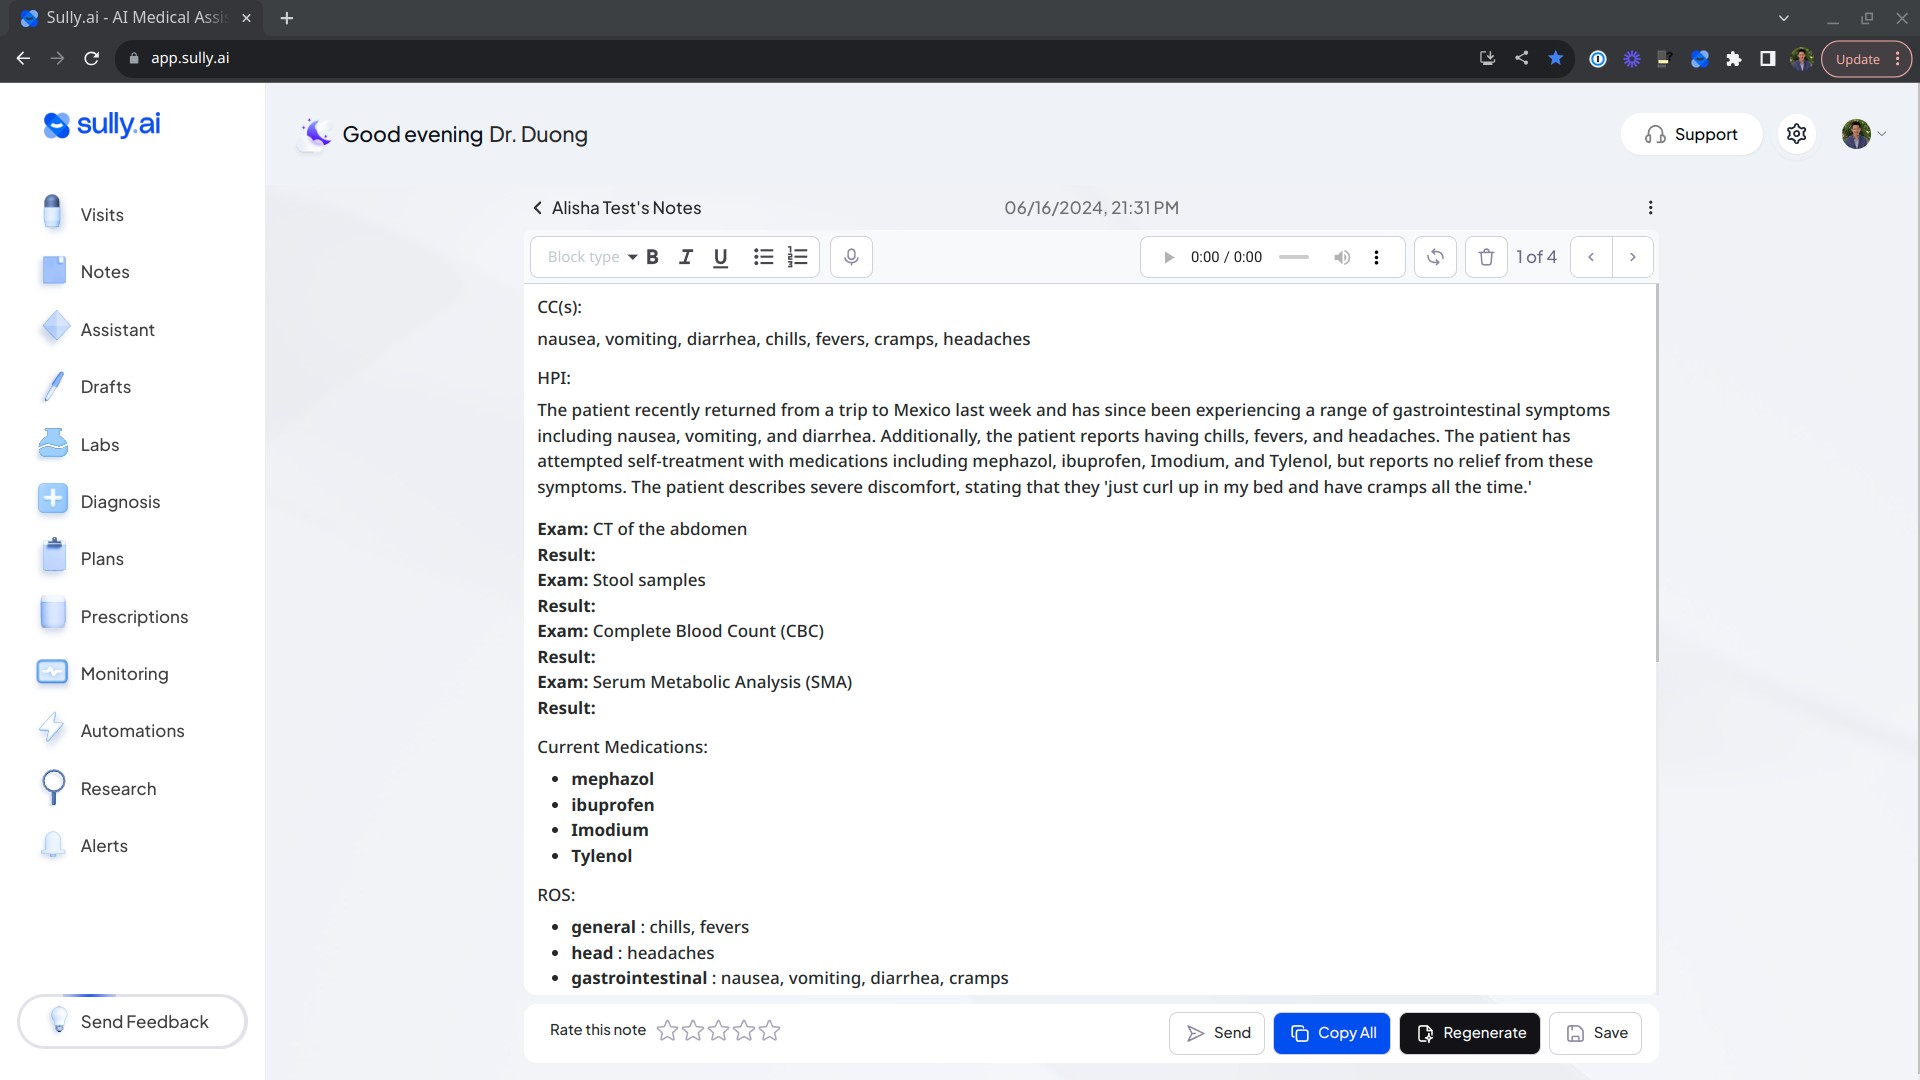This screenshot has width=1920, height=1080.
Task: Insert a bulleted list
Action: click(763, 257)
